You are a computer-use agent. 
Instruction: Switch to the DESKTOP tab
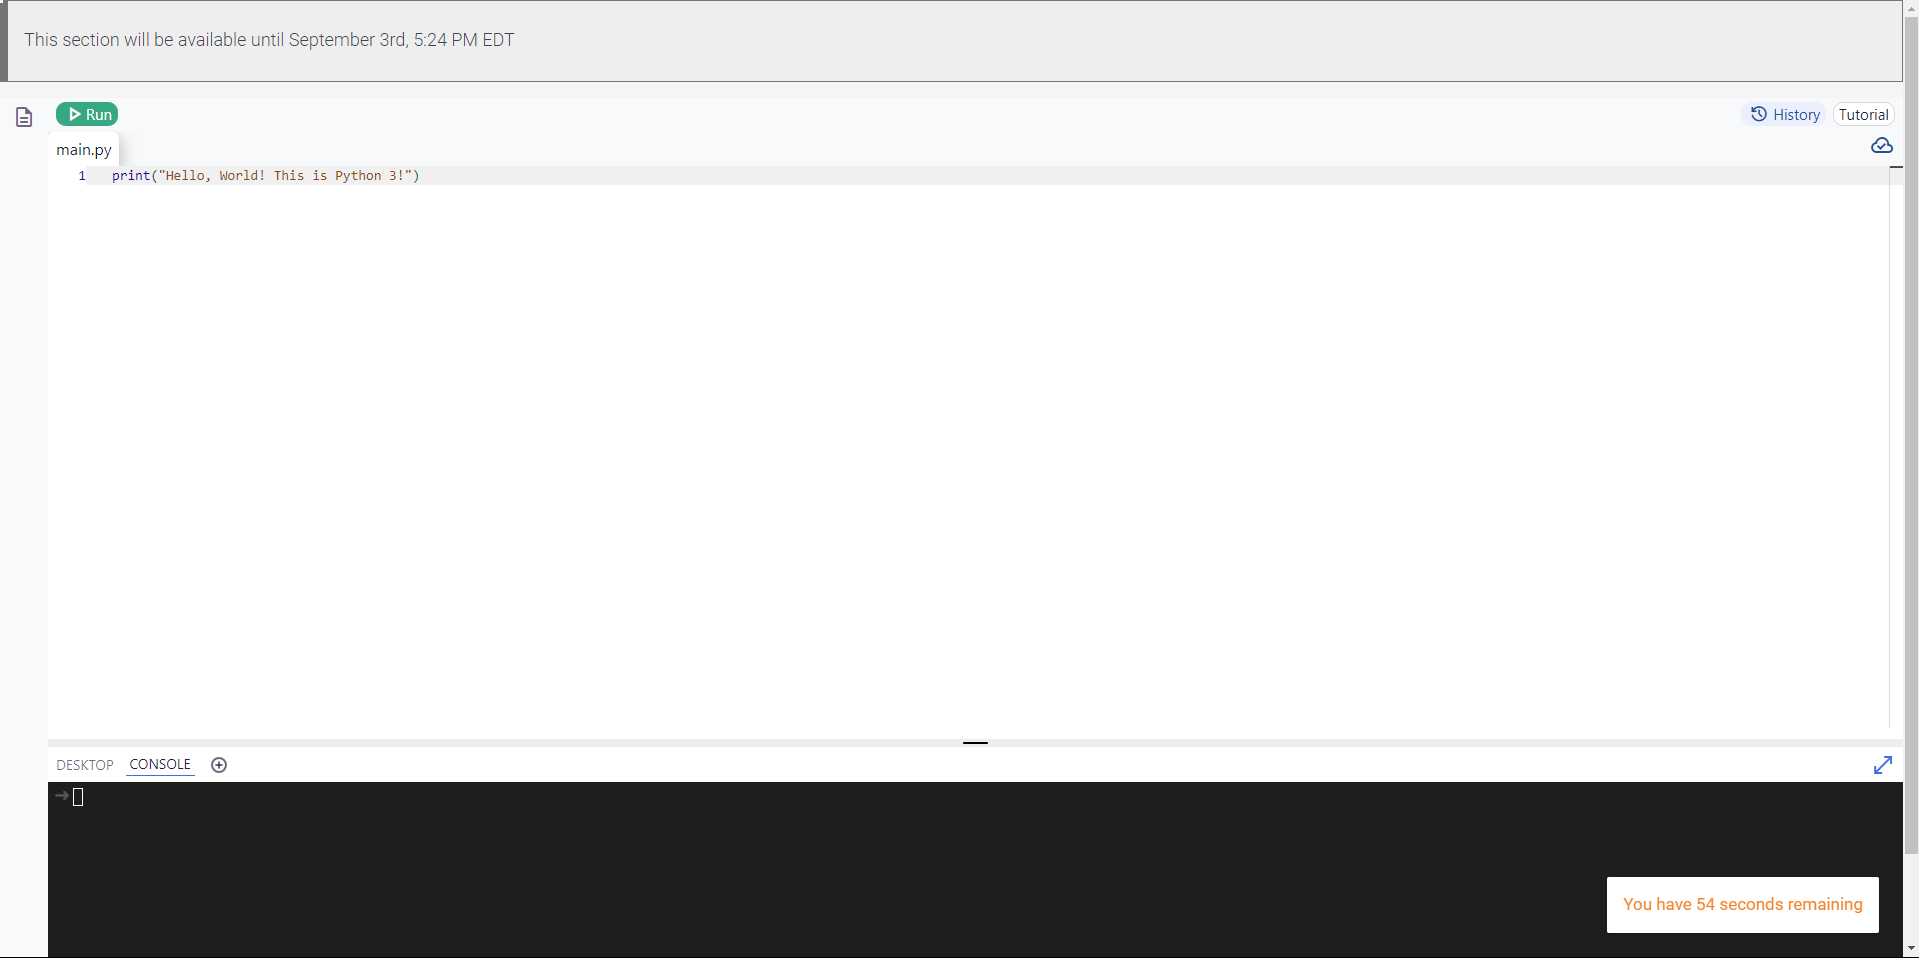click(x=85, y=765)
